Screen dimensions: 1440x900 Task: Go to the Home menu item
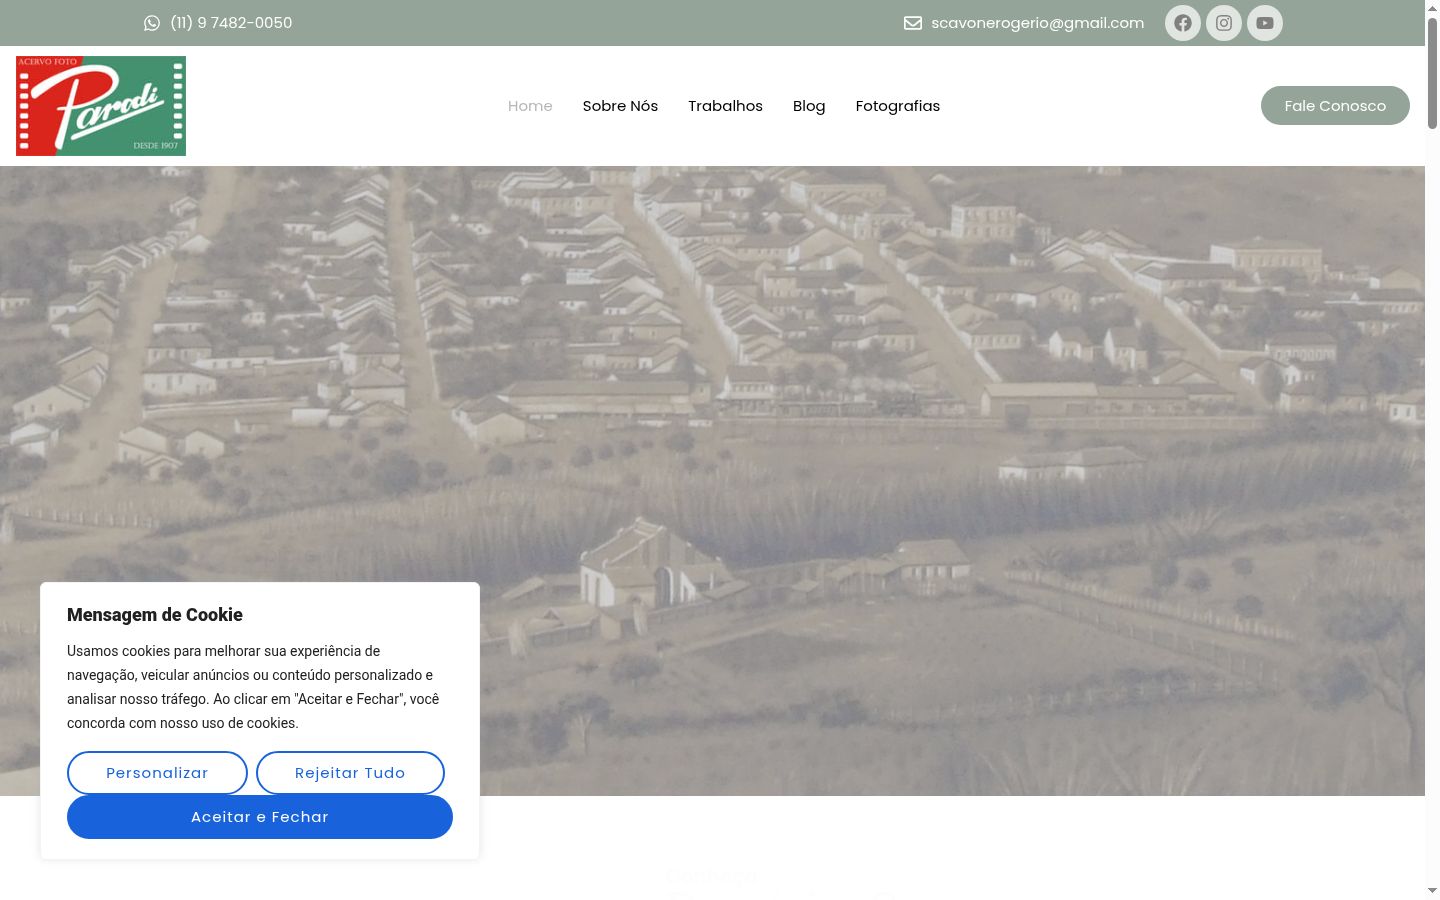pos(530,106)
